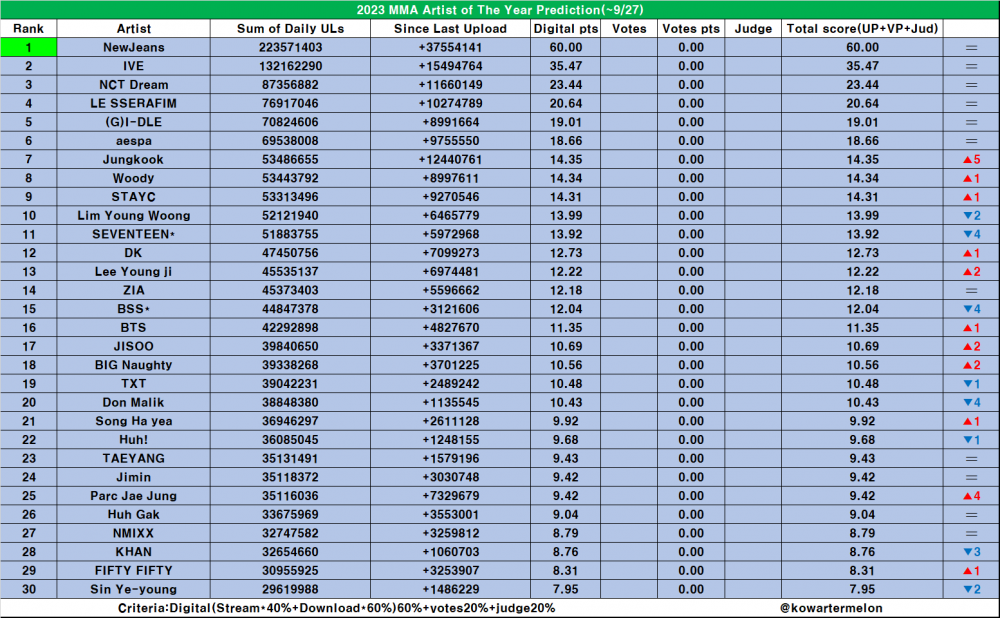
Task: Click the unchanged equals sign in Huh Gak row
Action: pos(971,515)
